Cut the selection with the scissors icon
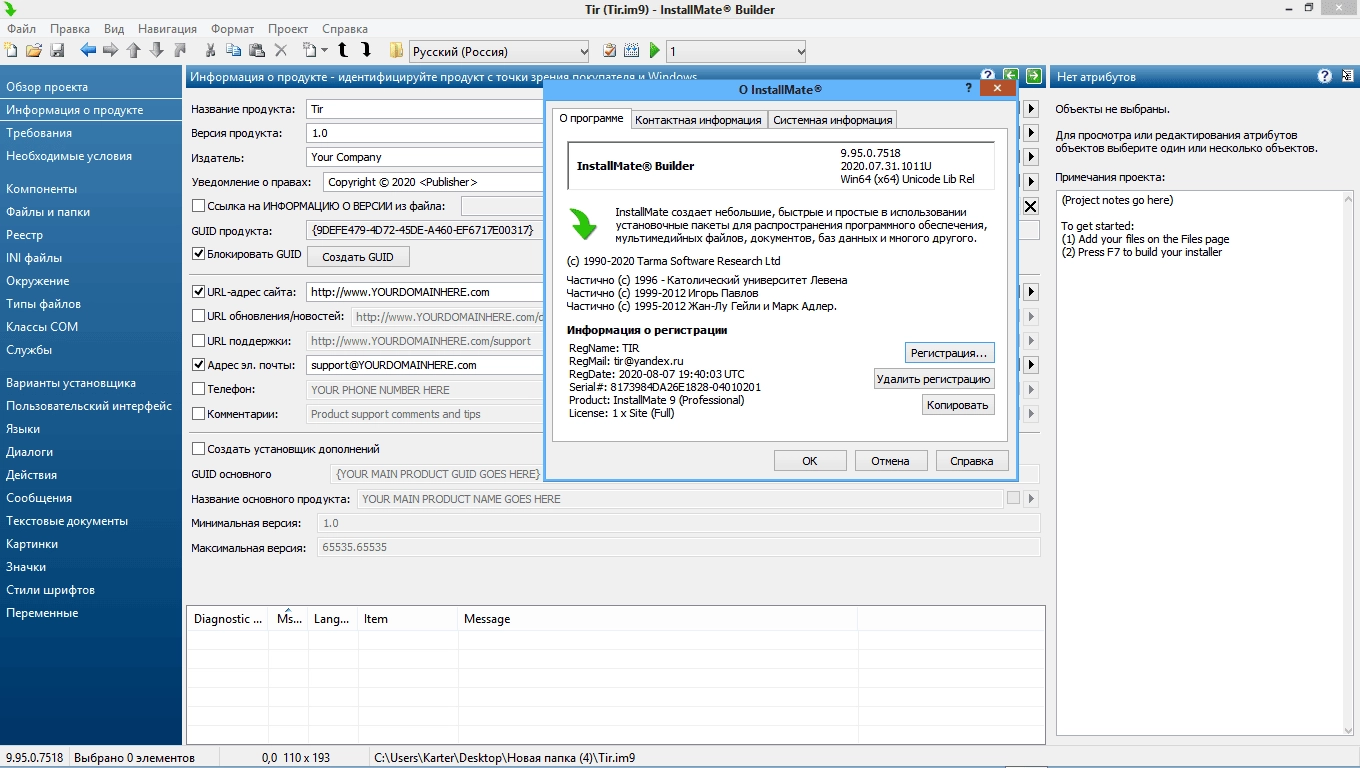 [x=211, y=50]
